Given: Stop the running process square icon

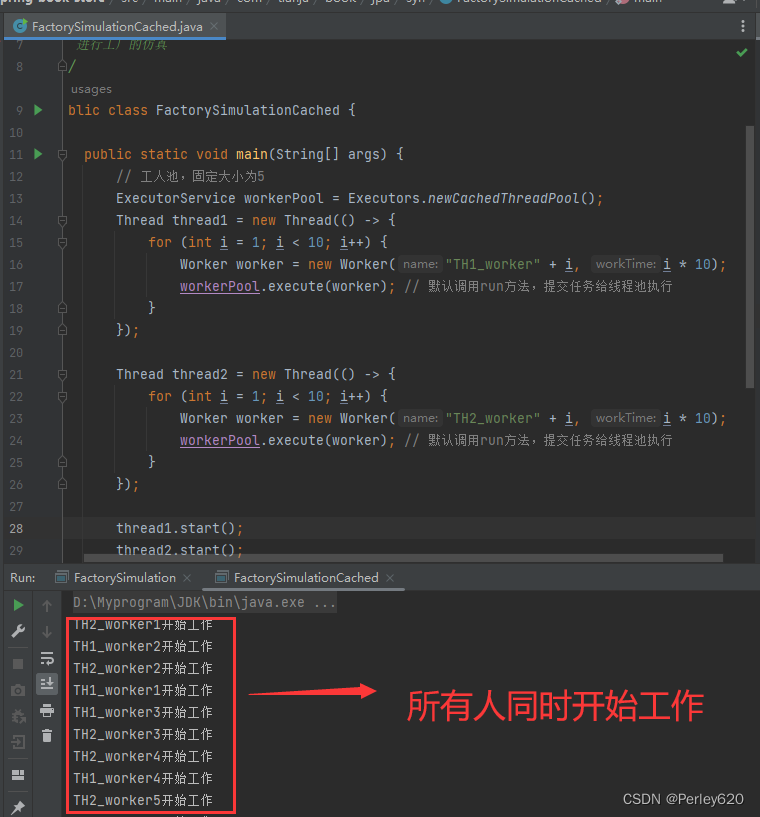Looking at the screenshot, I should pos(18,664).
